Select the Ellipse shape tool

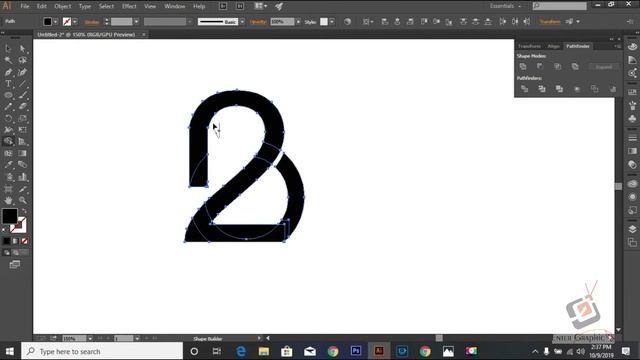8,95
